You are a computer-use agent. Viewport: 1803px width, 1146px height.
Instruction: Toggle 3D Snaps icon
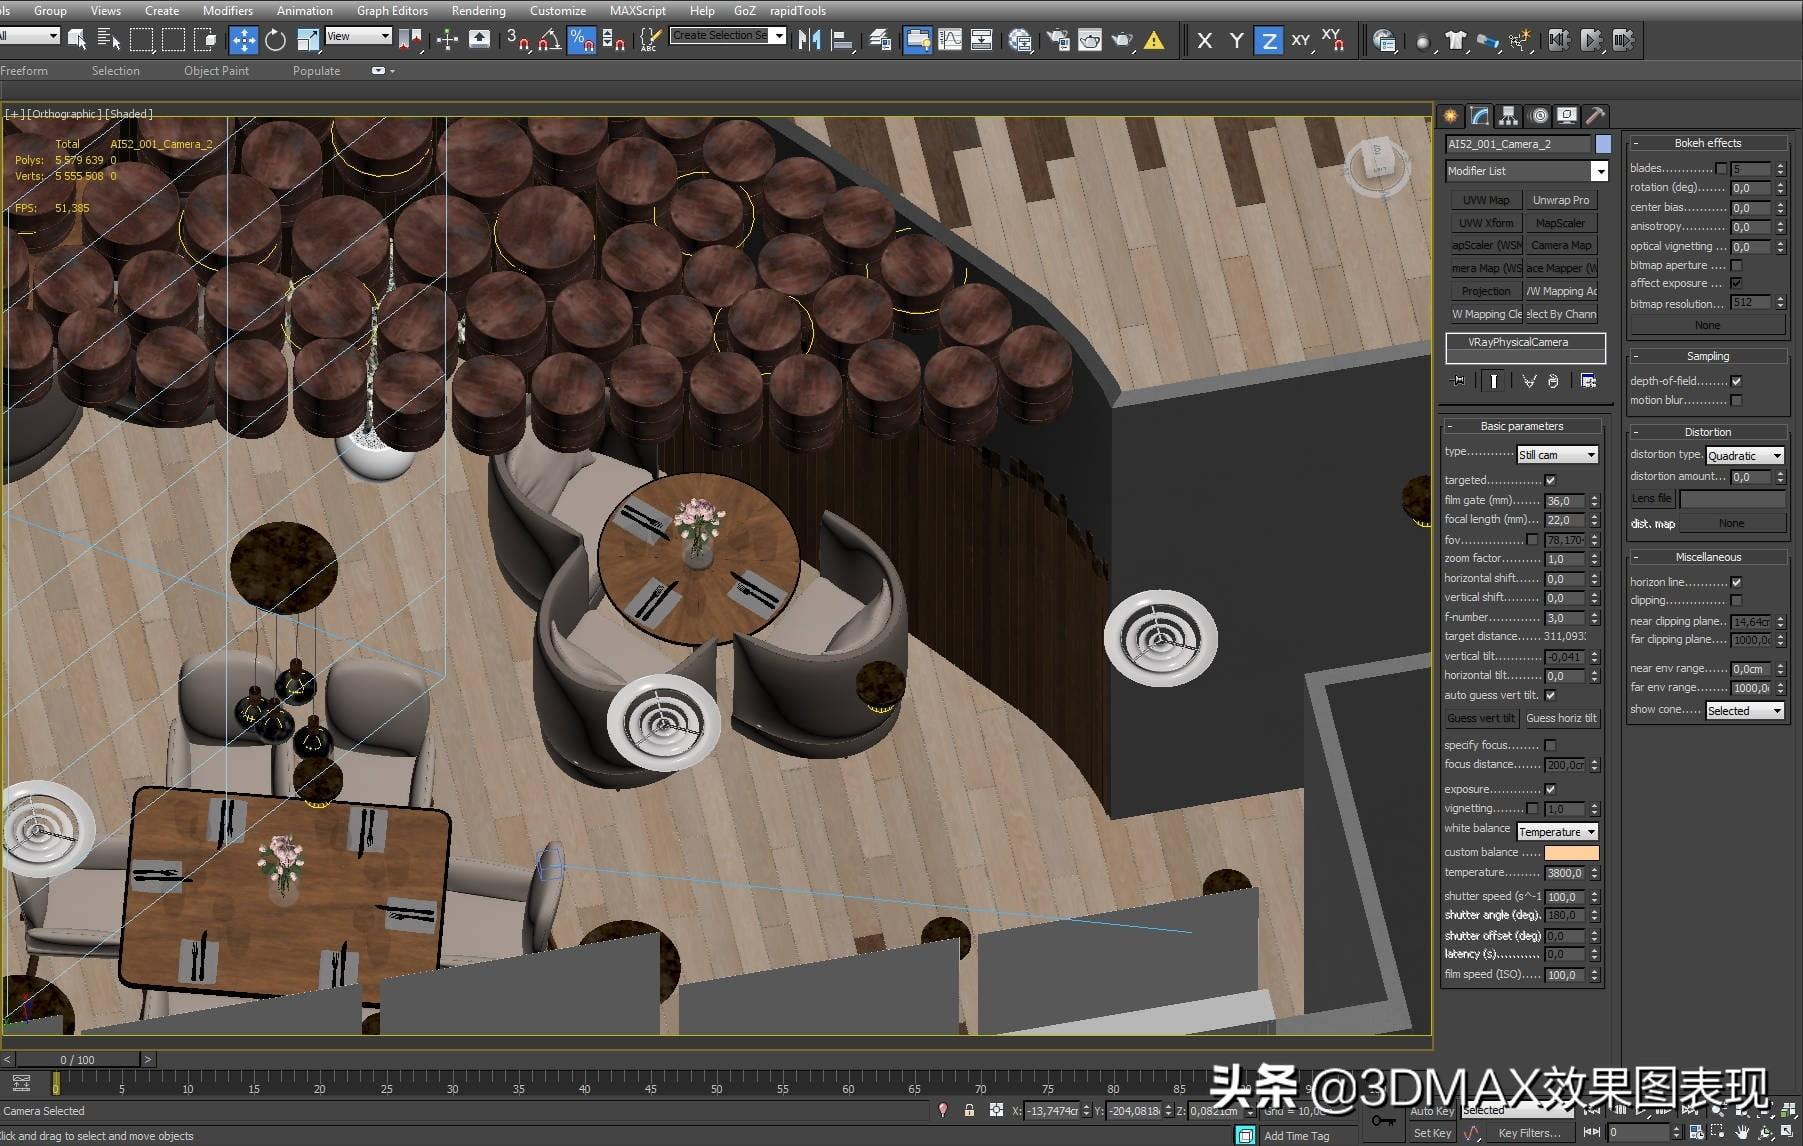(x=518, y=40)
